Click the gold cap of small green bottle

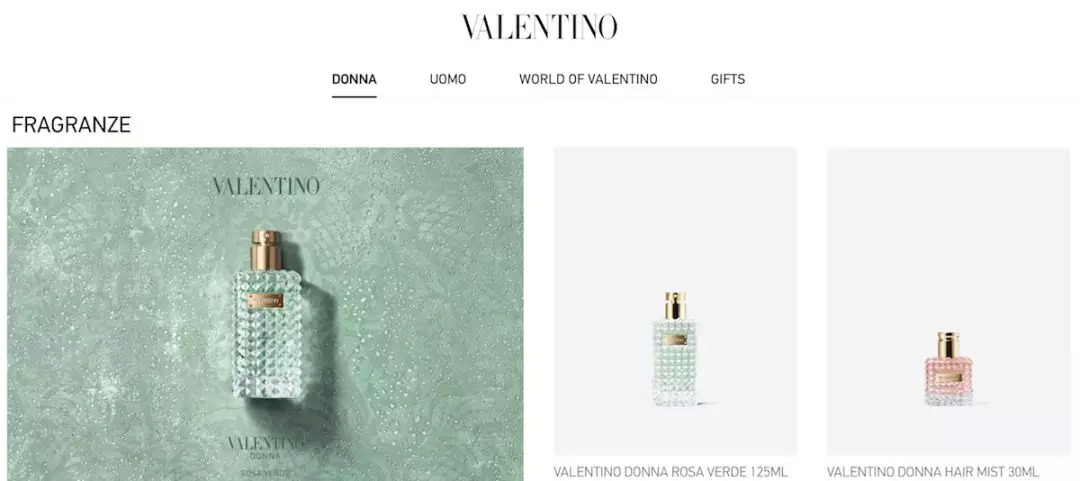point(676,305)
